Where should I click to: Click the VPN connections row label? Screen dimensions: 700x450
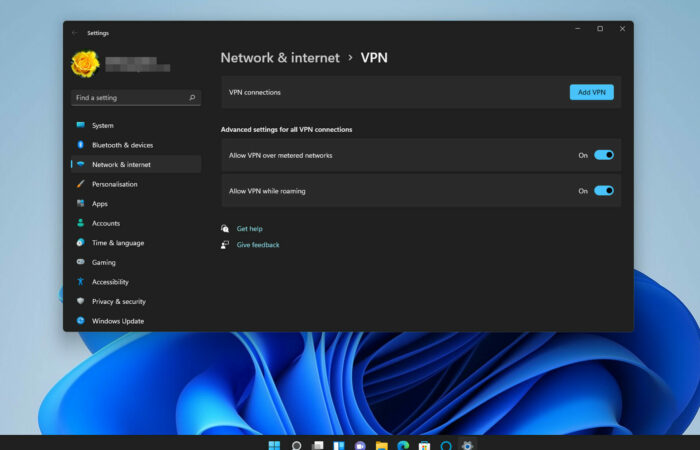tap(255, 92)
